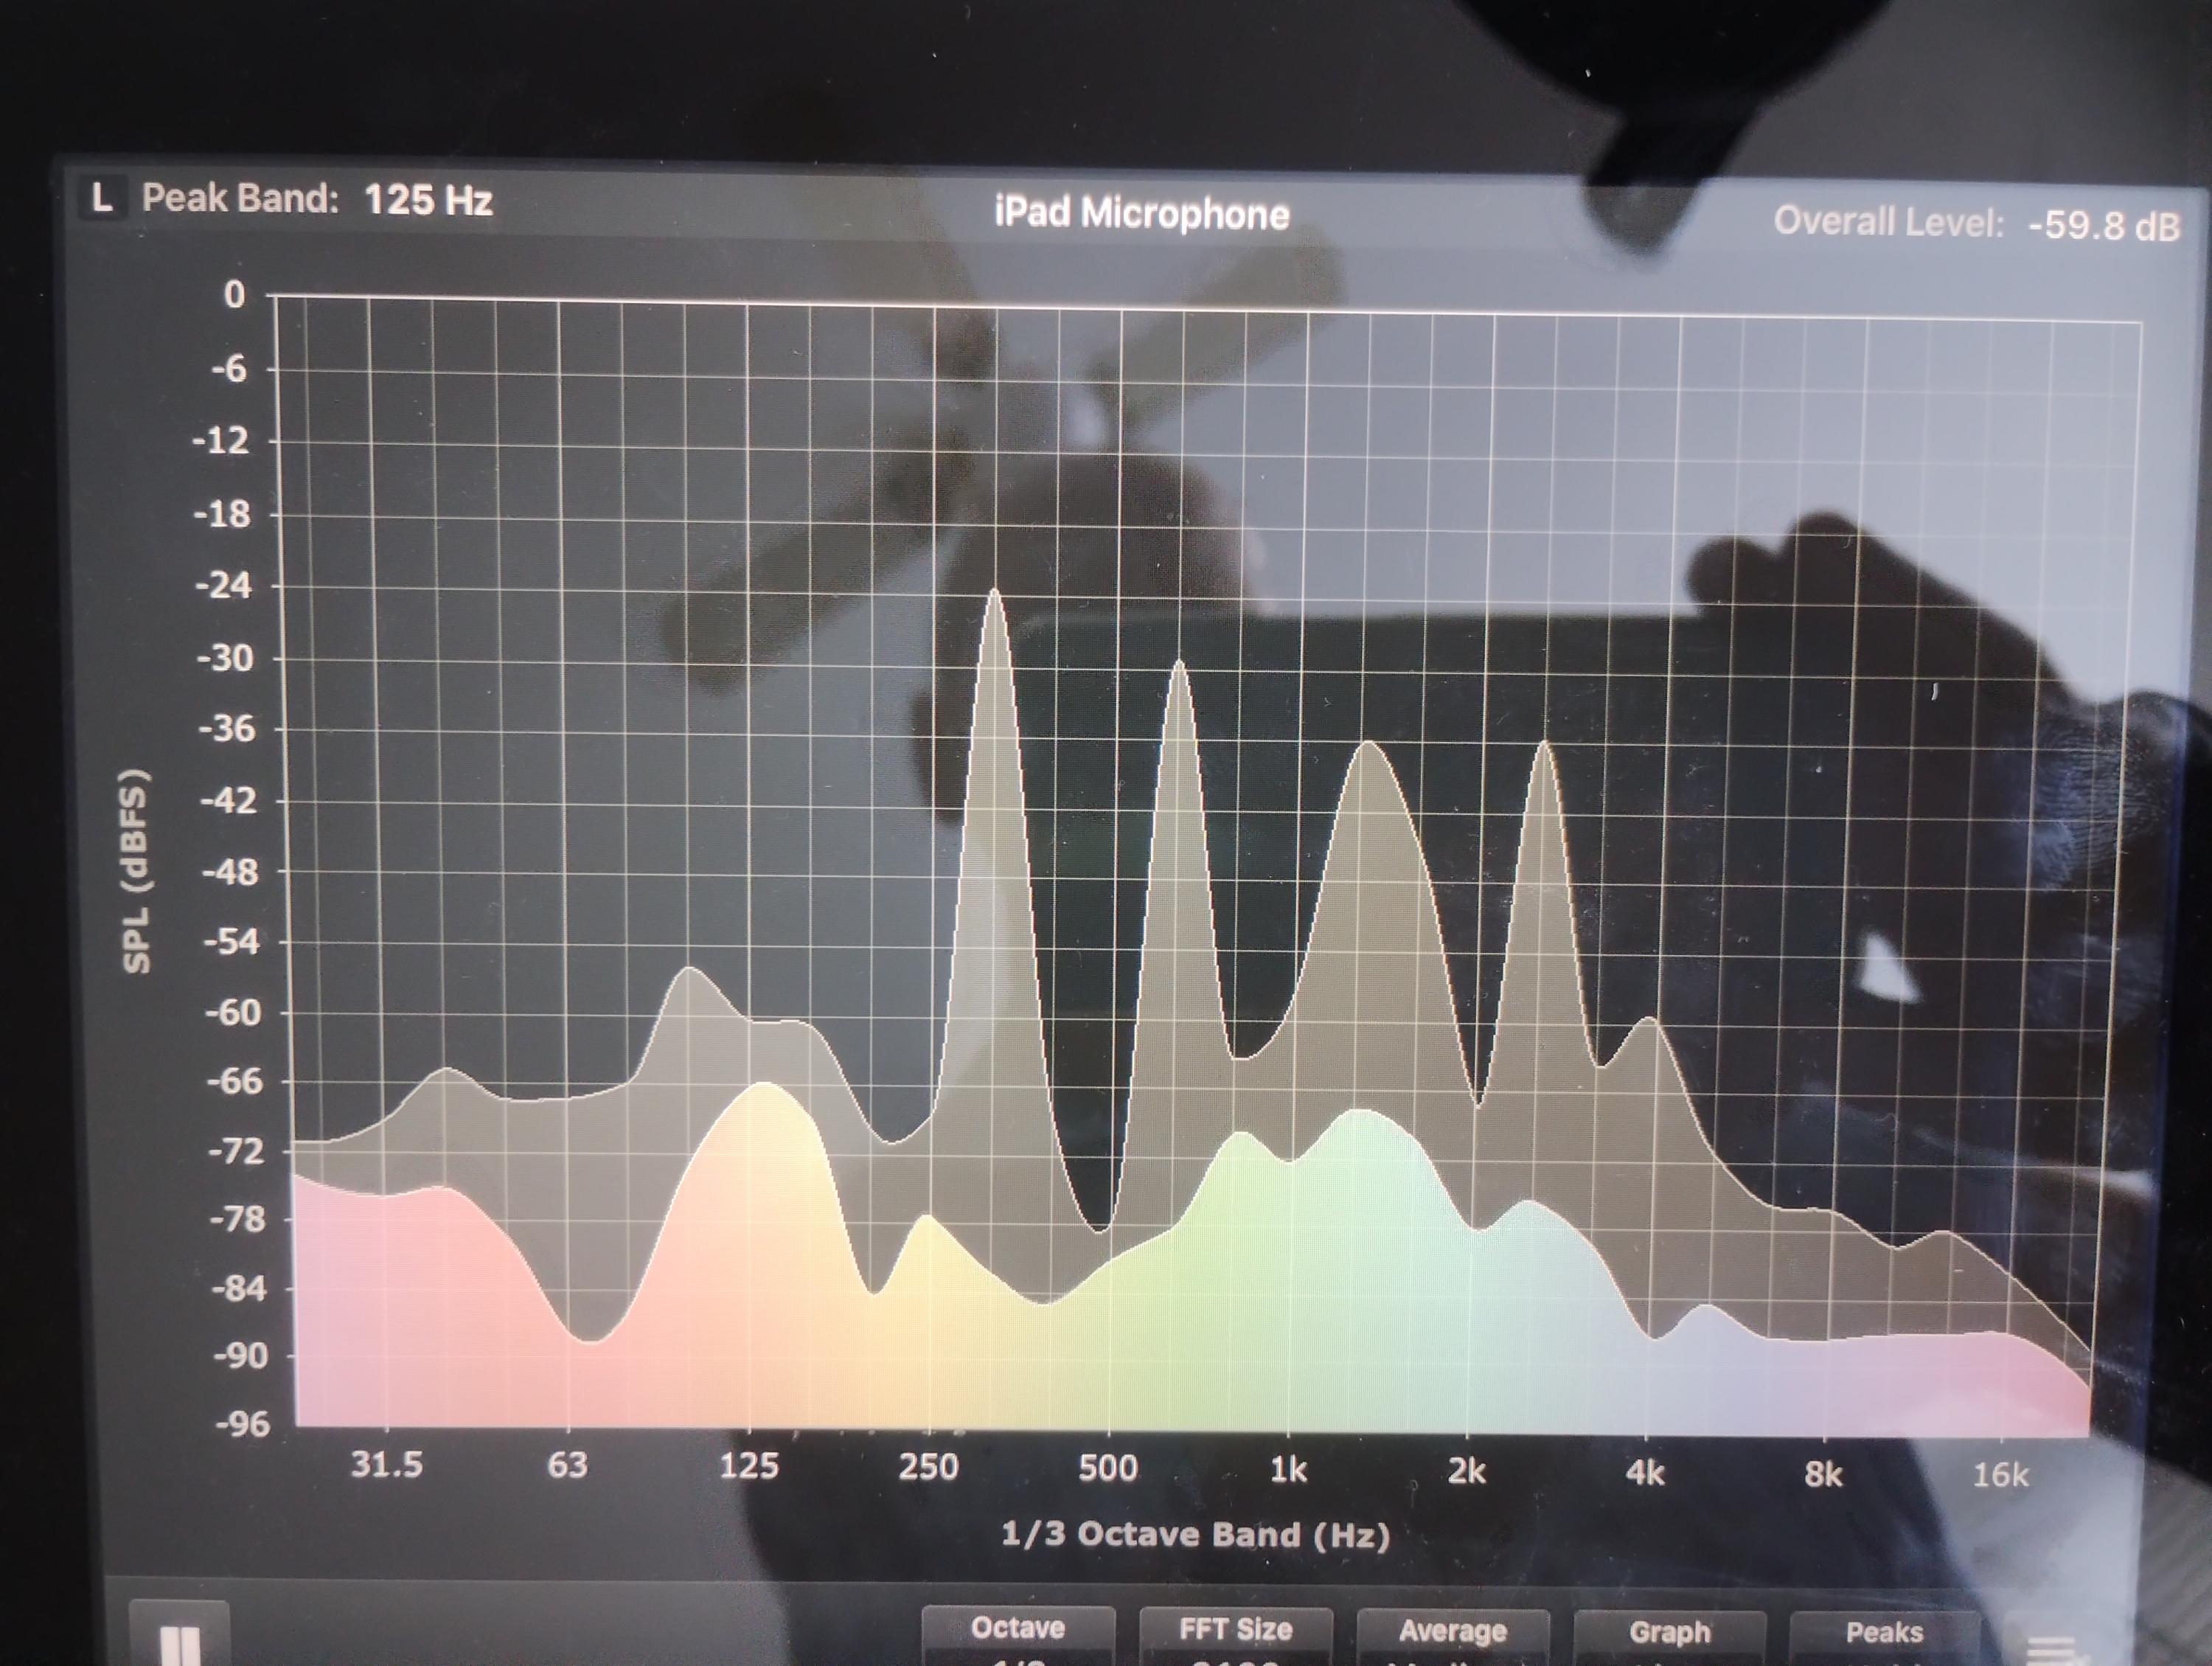Open the menu lines icon beside Peaks
The image size is (2212, 1666).
point(2052,1648)
